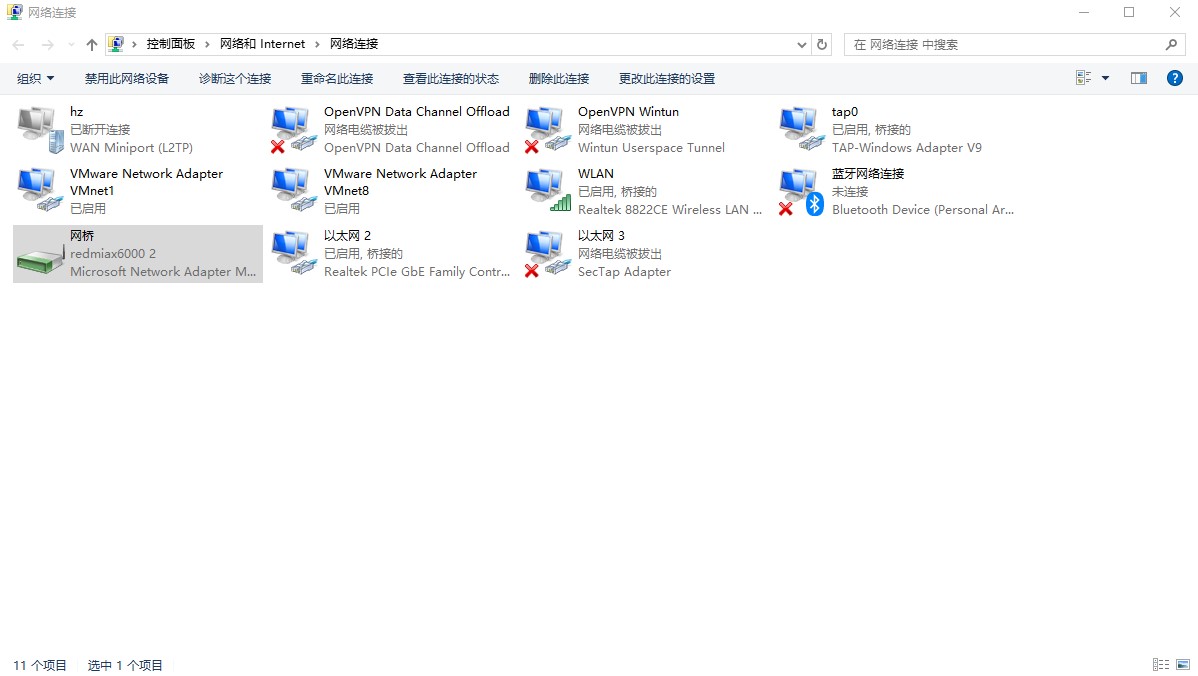Click 控制面板 in the breadcrumb path

pyautogui.click(x=170, y=44)
